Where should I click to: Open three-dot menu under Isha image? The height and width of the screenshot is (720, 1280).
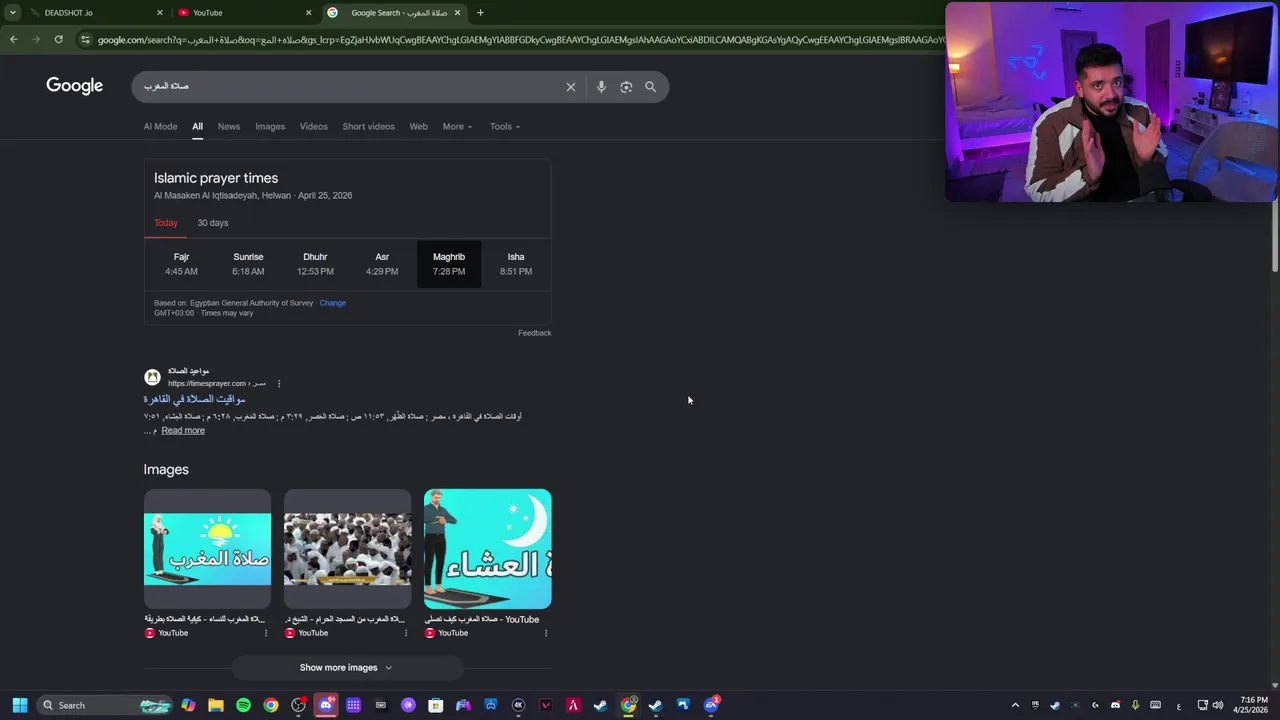pos(545,633)
